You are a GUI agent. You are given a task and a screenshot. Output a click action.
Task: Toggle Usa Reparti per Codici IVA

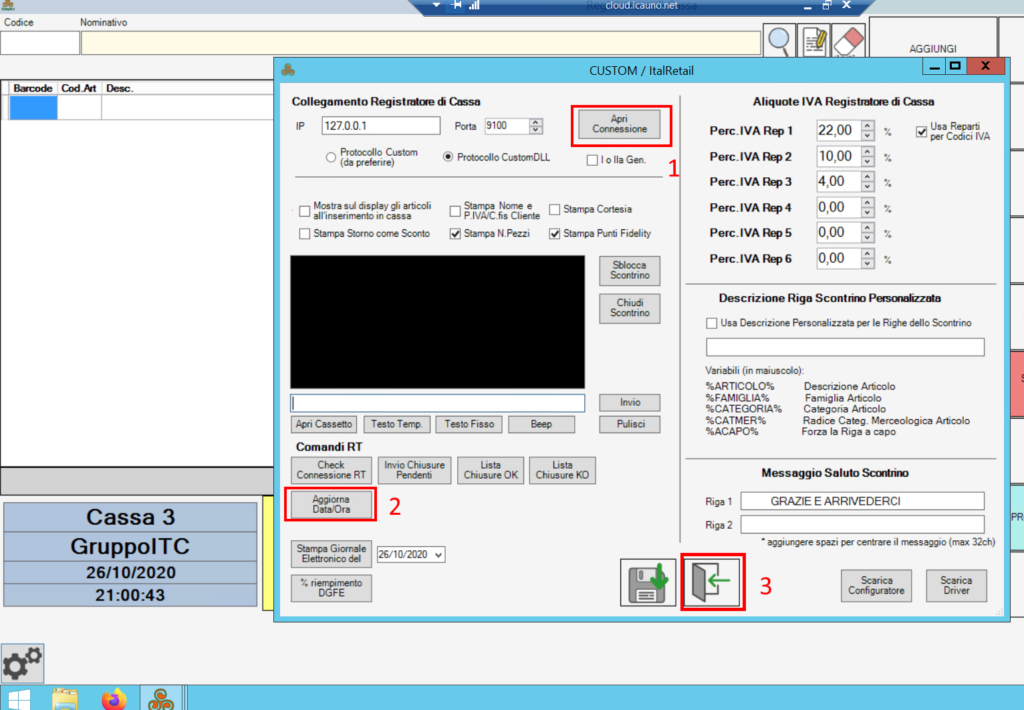point(922,131)
